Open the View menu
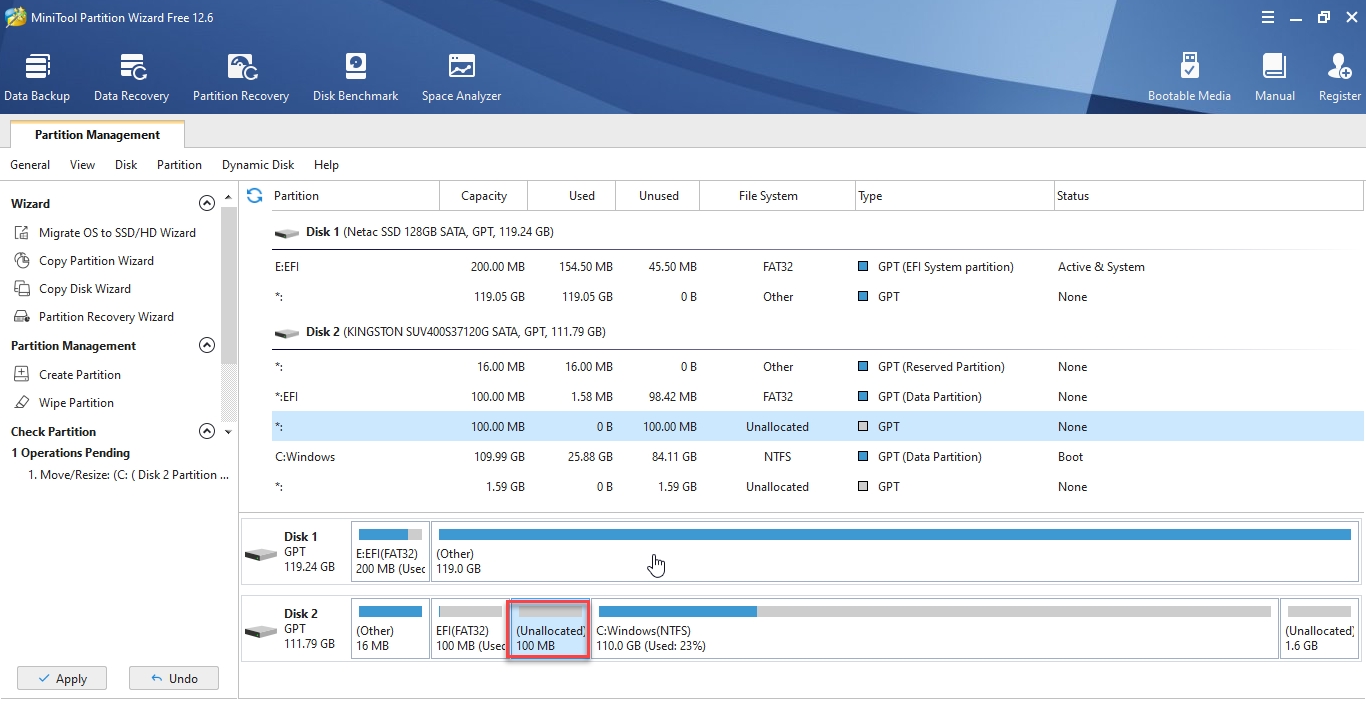Viewport: 1366px width, 720px height. coord(83,165)
